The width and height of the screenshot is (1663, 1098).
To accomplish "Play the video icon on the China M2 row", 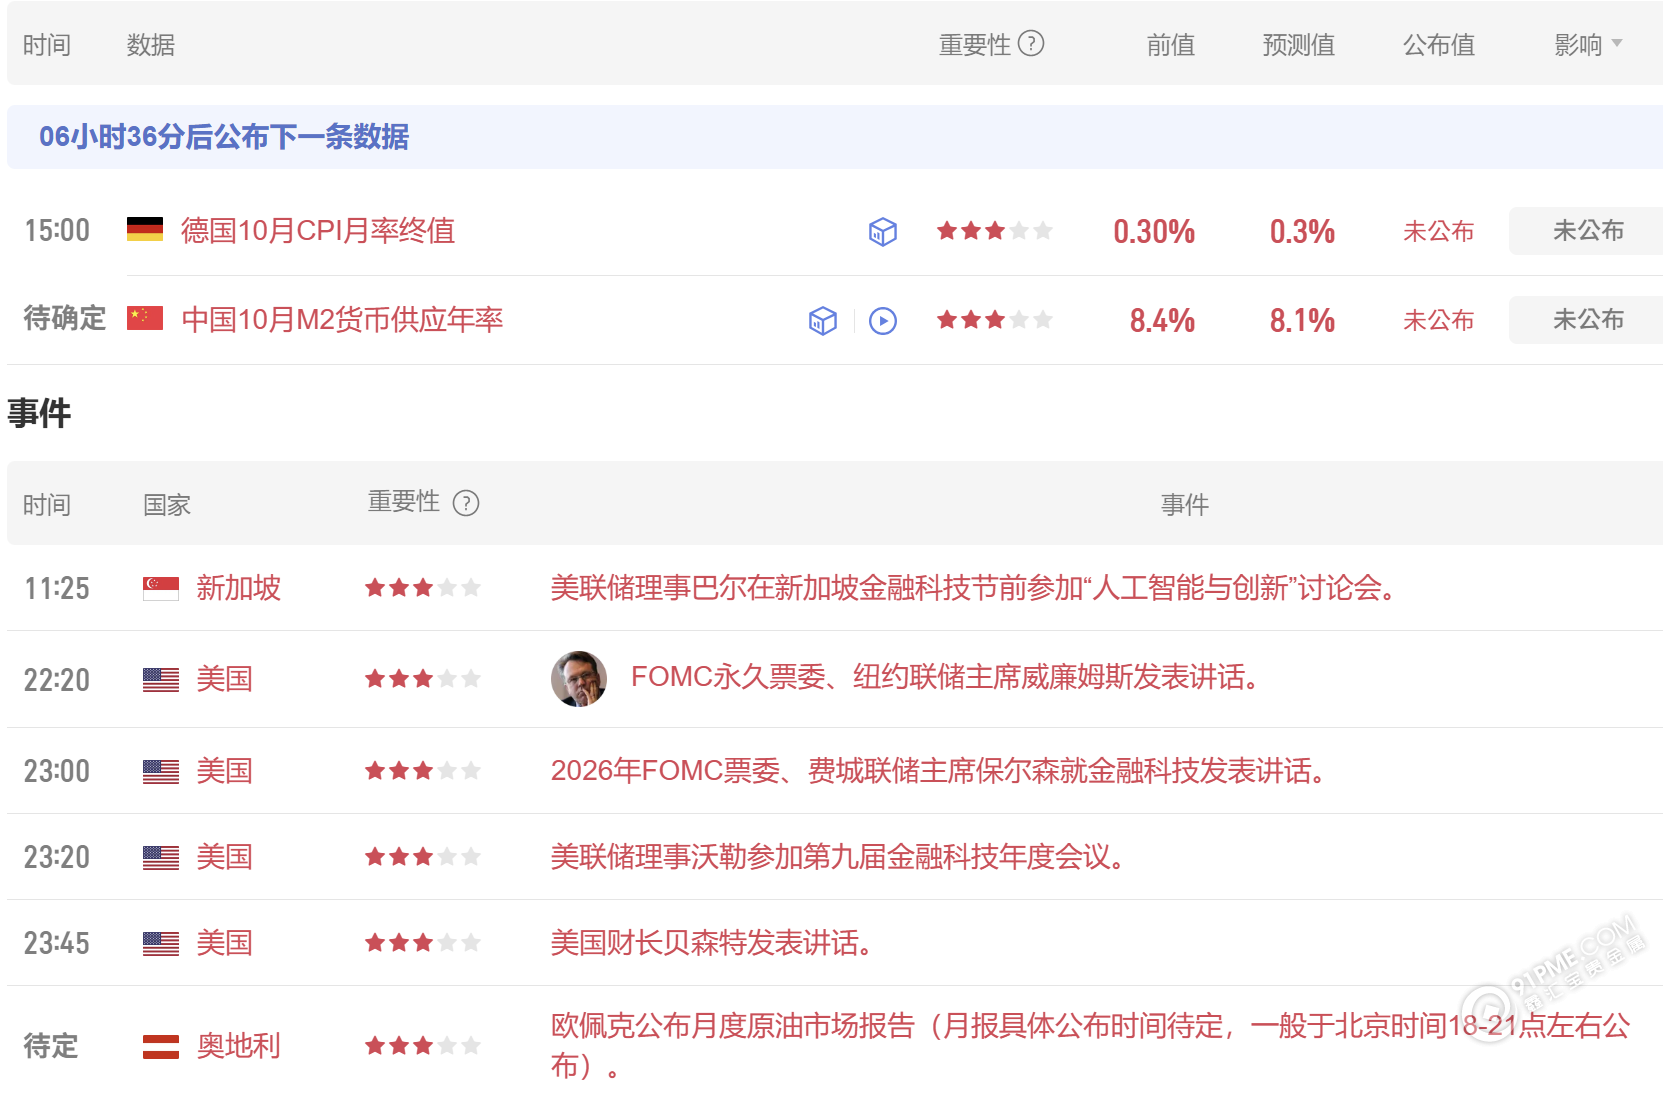I will tap(882, 320).
